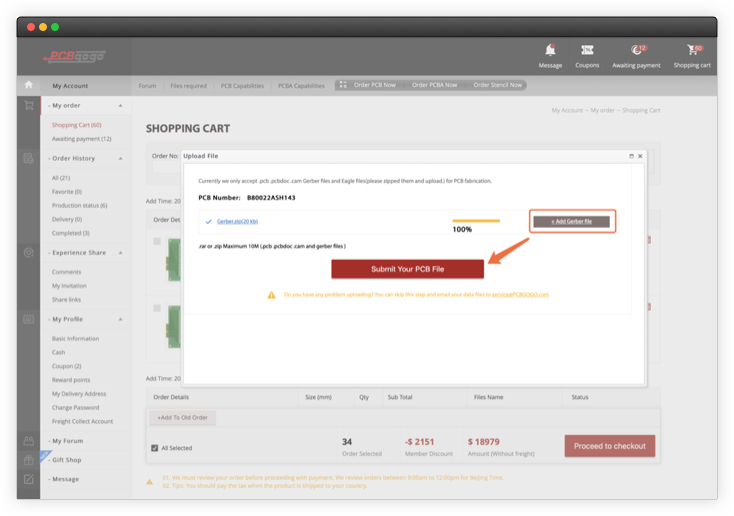
Task: Open Coupon (2) profile link
Action: pos(66,366)
